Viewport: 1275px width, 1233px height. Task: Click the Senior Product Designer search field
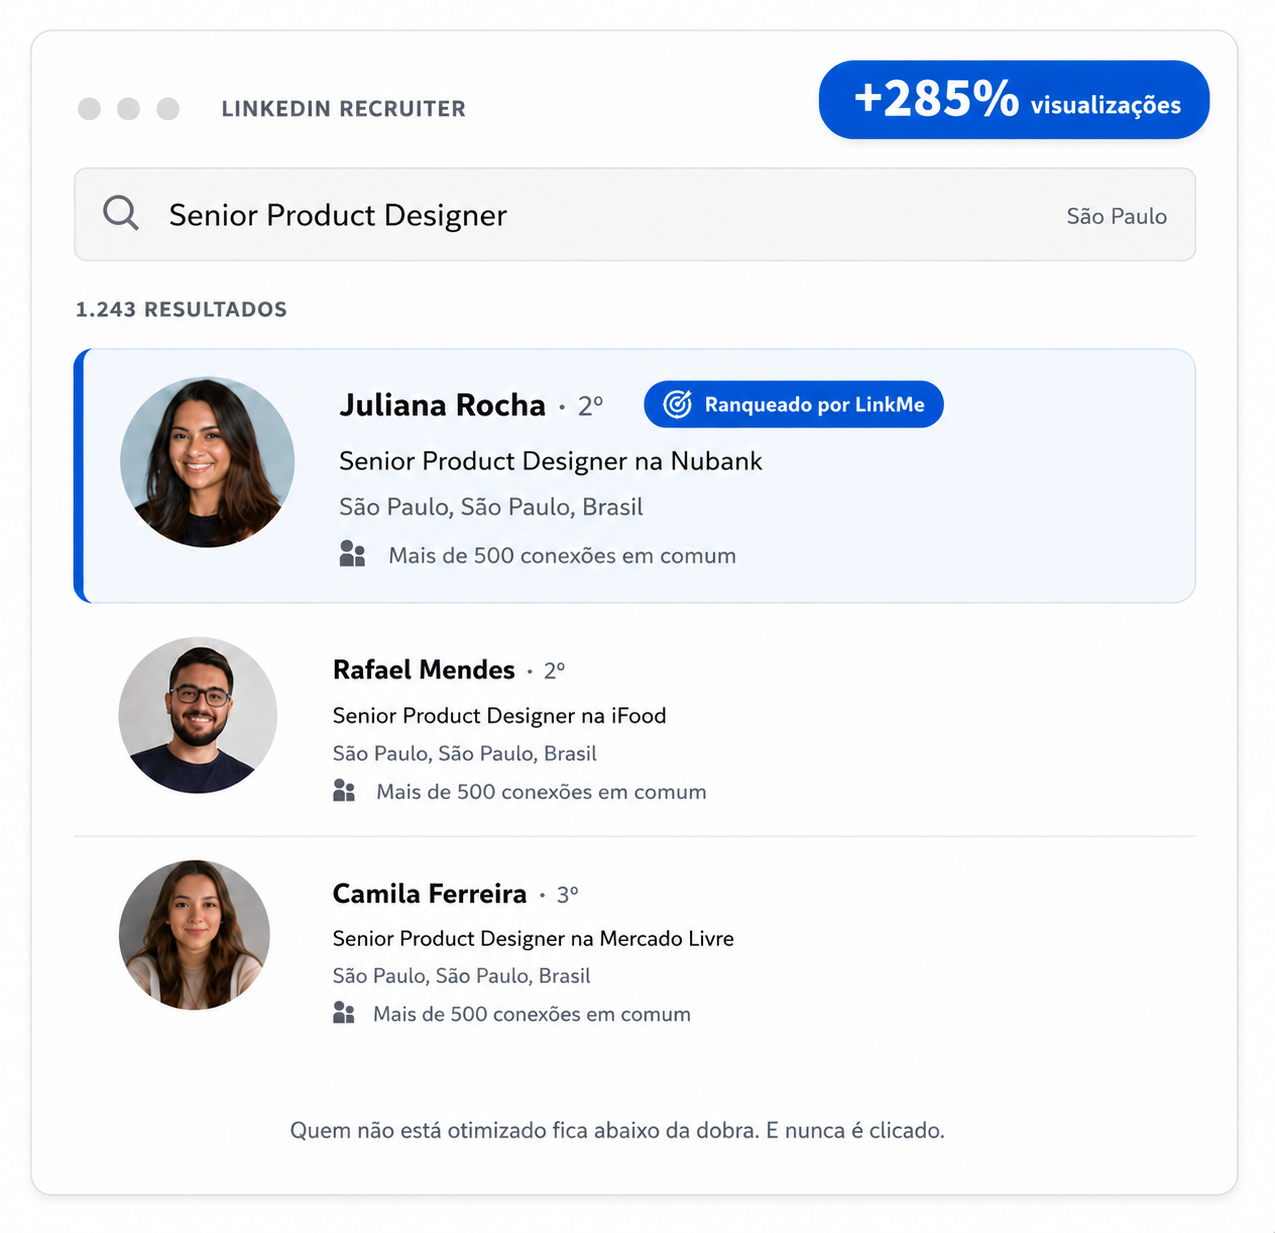(x=634, y=215)
